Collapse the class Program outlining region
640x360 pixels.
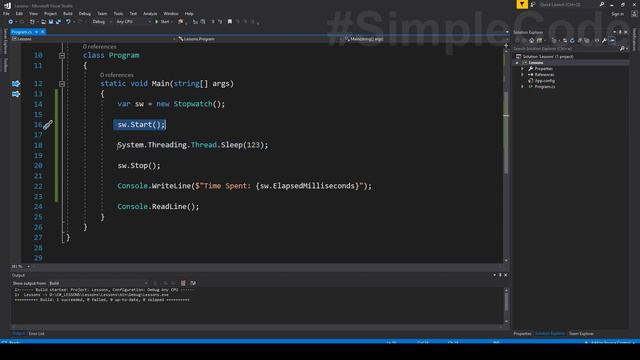pos(62,55)
